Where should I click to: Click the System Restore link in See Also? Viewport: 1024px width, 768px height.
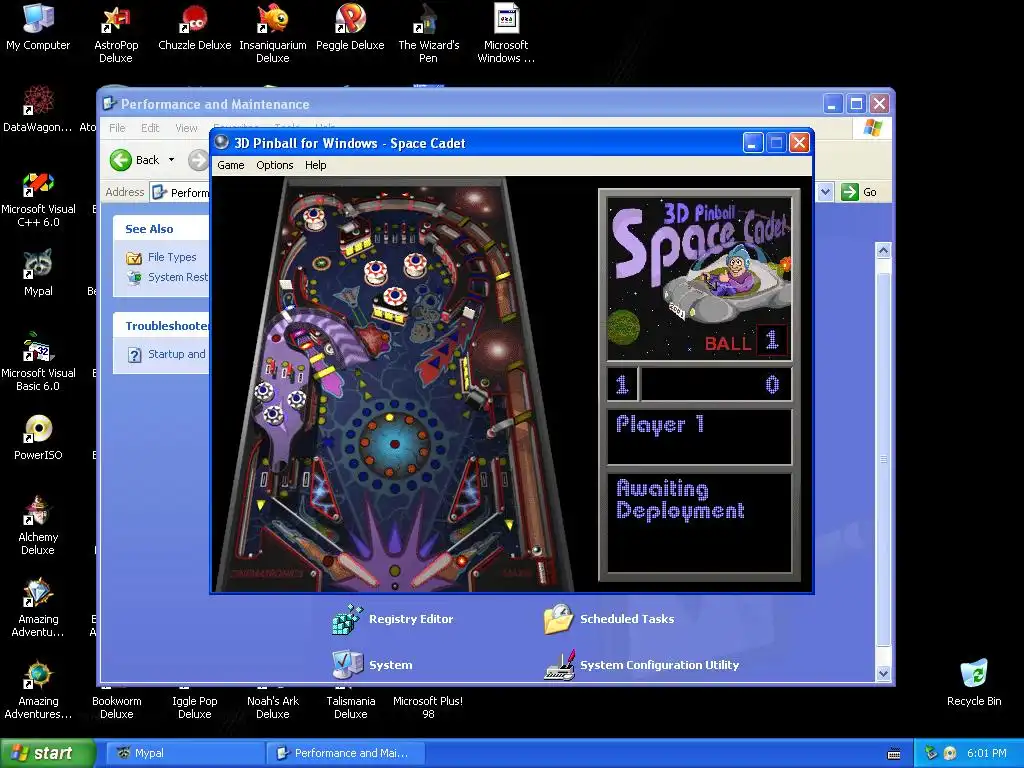pos(178,277)
